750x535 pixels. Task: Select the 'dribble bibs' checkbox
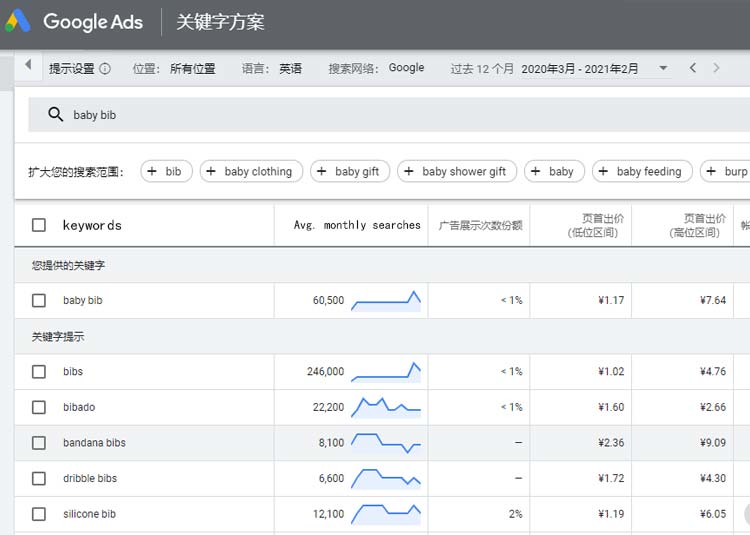39,479
